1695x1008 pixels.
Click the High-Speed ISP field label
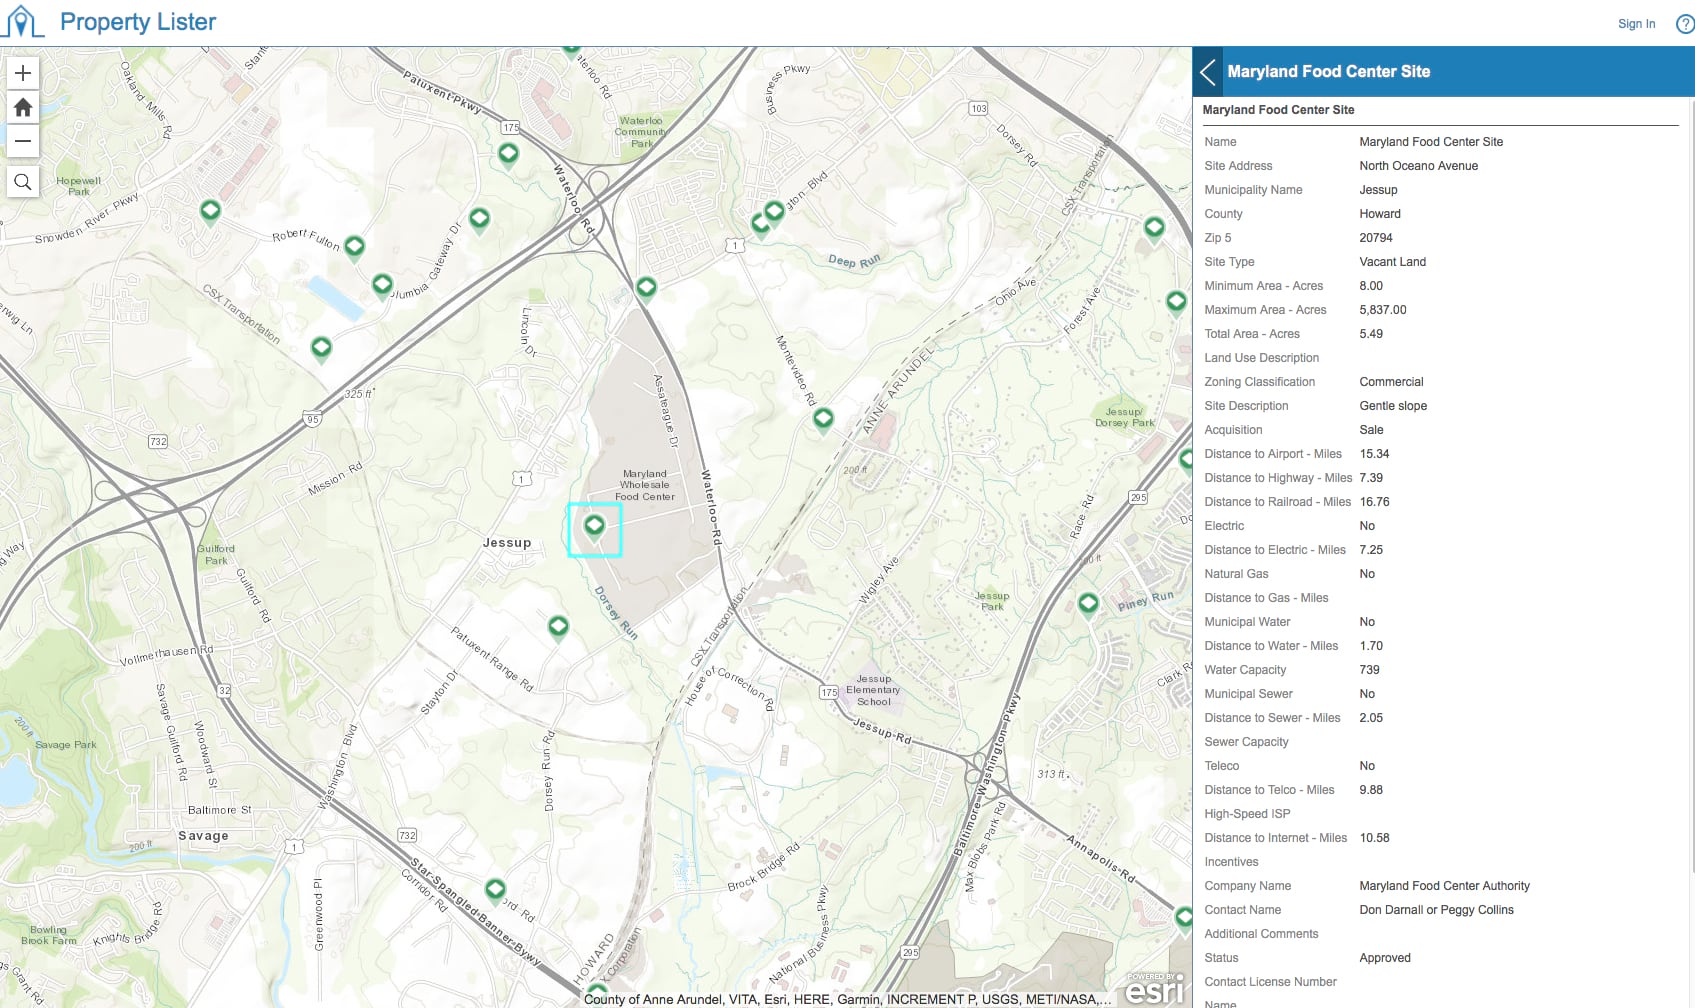click(x=1247, y=814)
